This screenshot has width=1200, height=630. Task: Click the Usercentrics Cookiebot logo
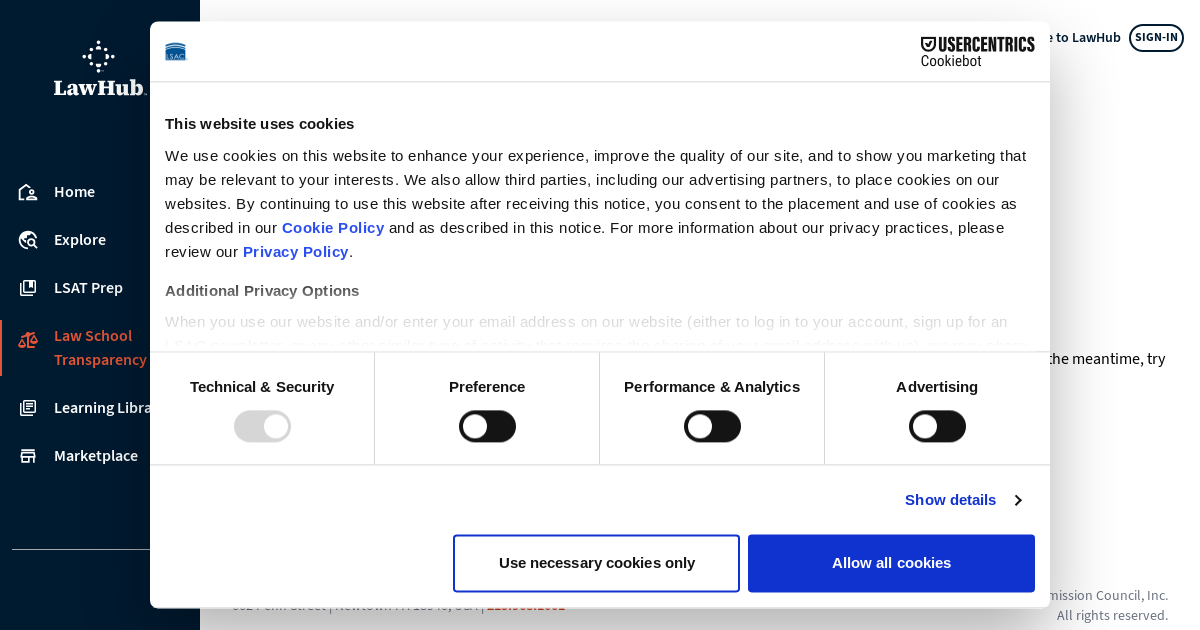coord(977,52)
